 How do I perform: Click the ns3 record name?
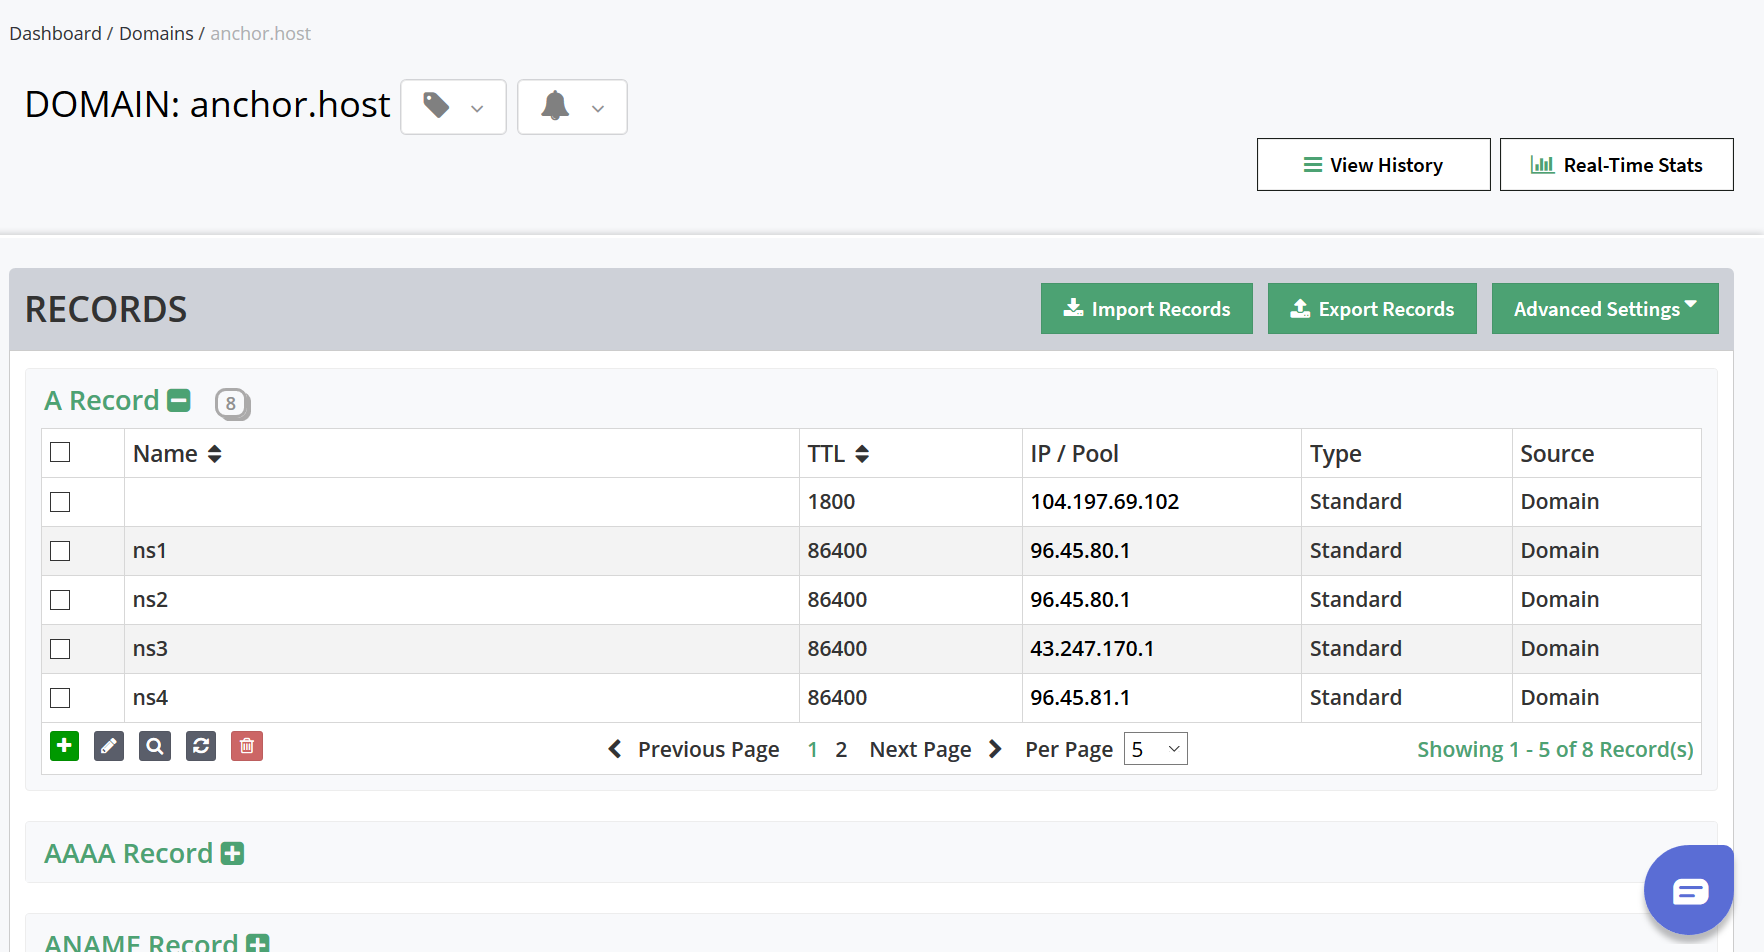(150, 649)
